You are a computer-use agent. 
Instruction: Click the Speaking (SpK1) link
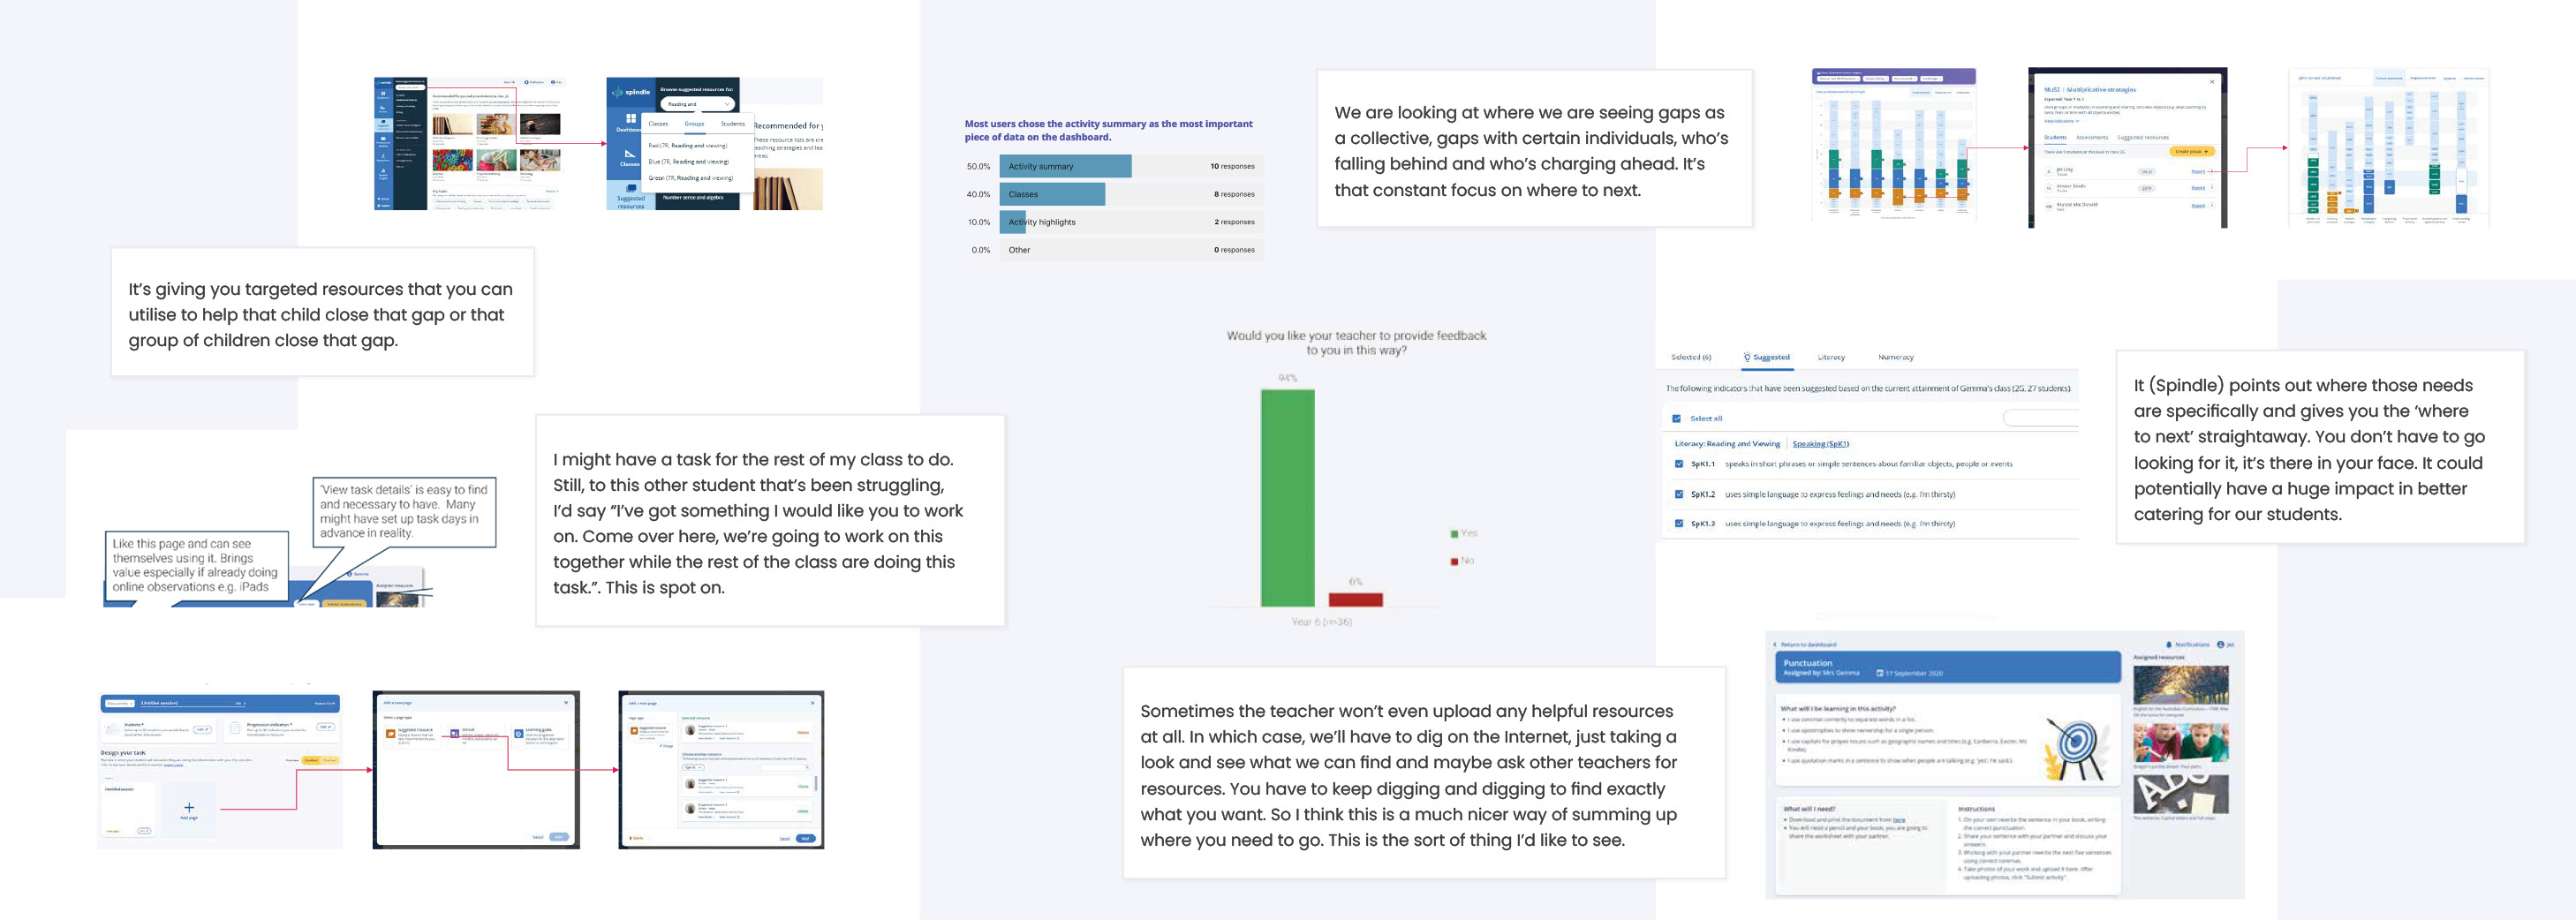coord(1820,444)
